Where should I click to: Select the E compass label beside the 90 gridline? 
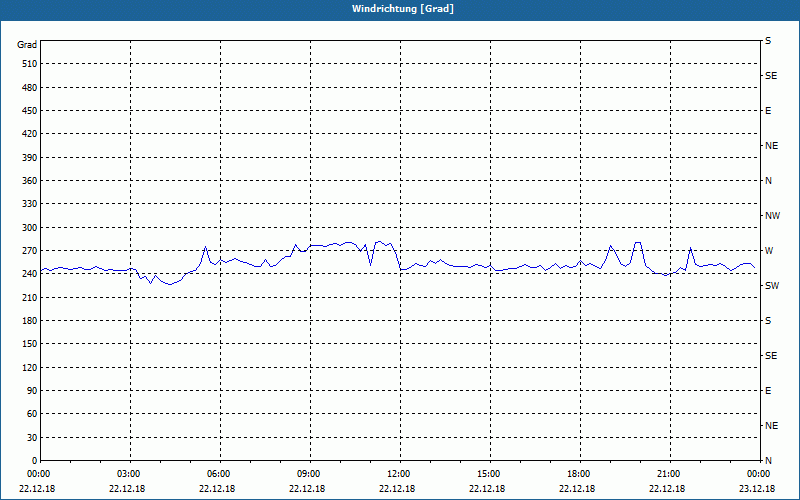768,391
